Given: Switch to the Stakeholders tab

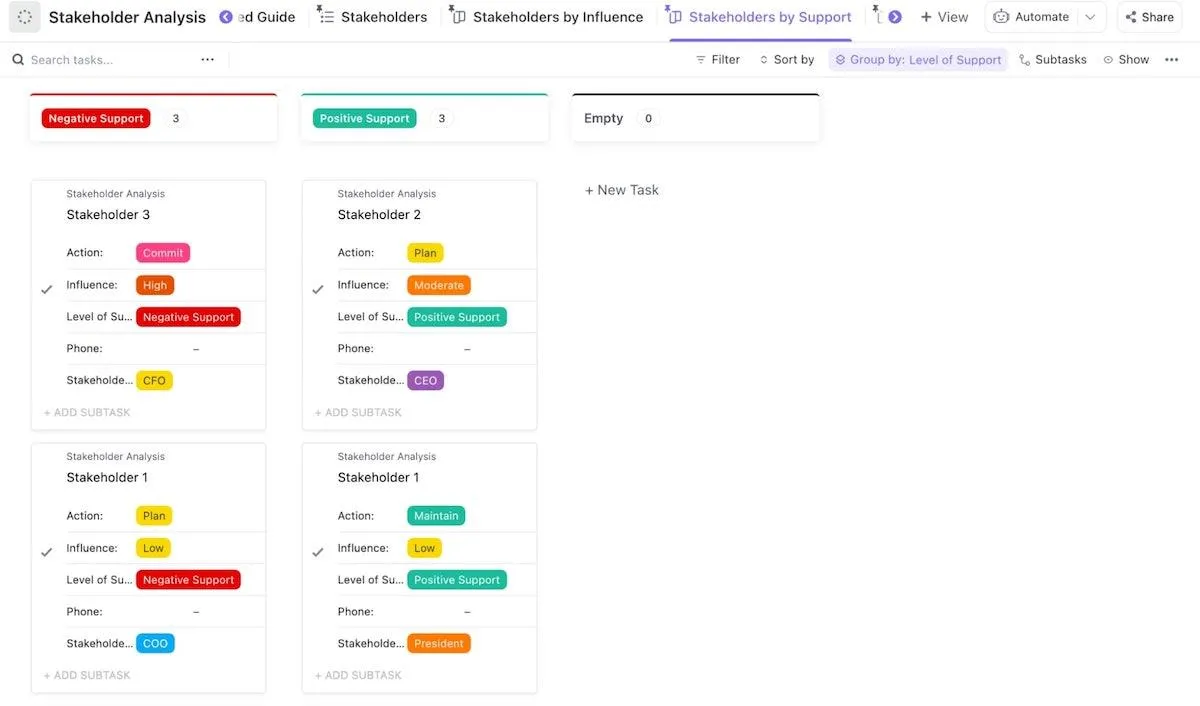Looking at the screenshot, I should coord(372,17).
